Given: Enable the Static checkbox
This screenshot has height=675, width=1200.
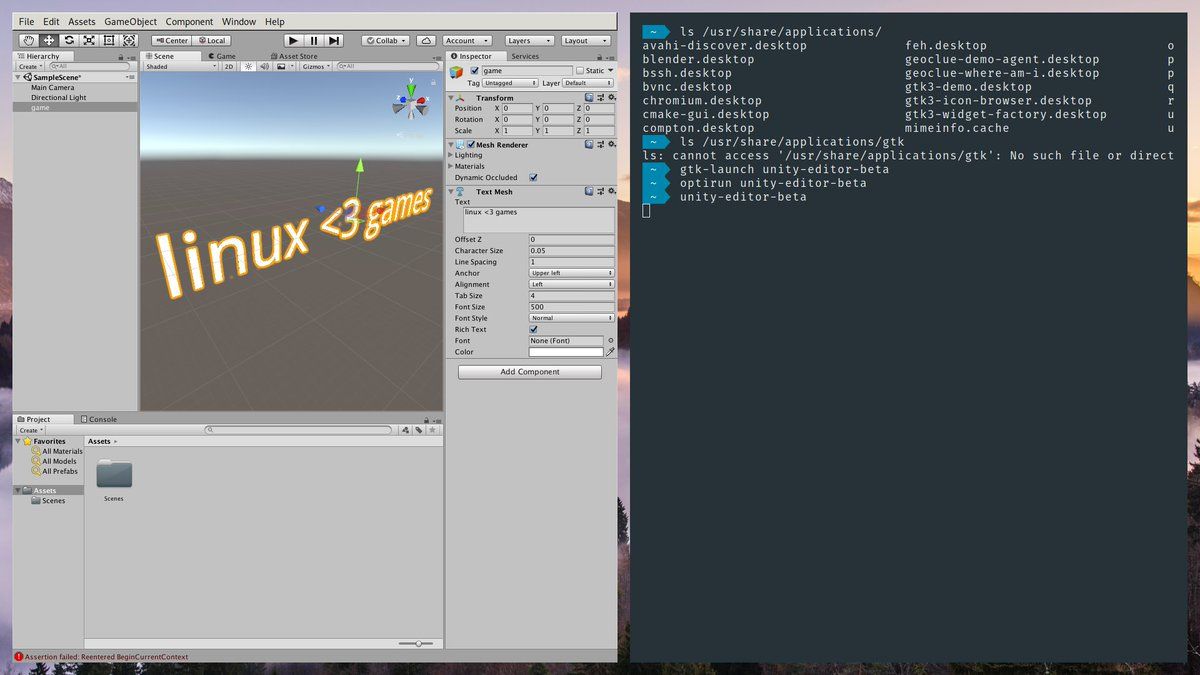Looking at the screenshot, I should point(580,71).
